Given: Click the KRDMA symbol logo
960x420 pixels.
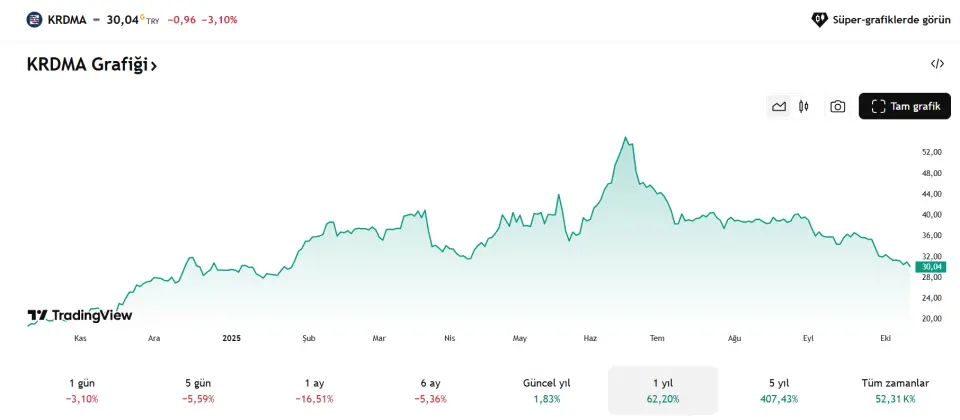Looking at the screenshot, I should pyautogui.click(x=35, y=19).
